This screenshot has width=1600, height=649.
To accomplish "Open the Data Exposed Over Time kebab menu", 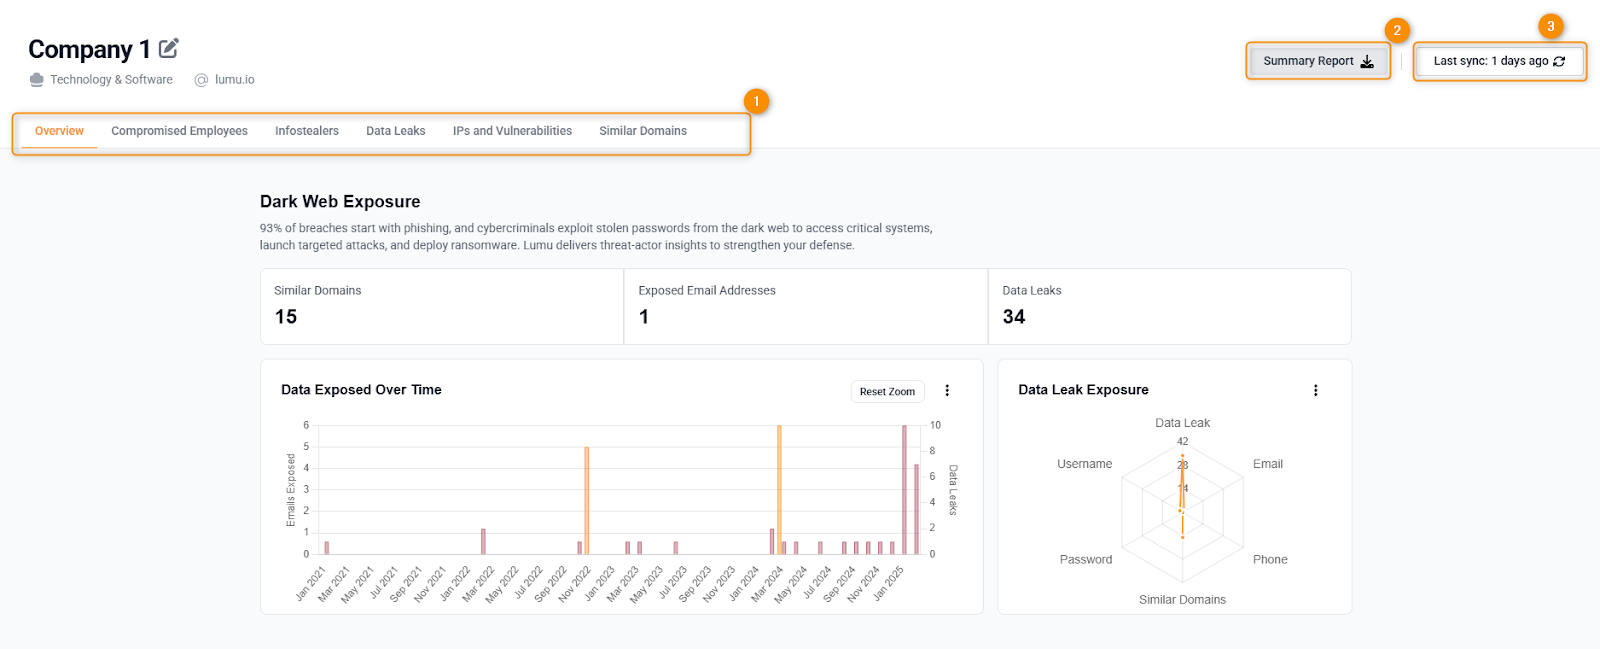I will (x=947, y=391).
